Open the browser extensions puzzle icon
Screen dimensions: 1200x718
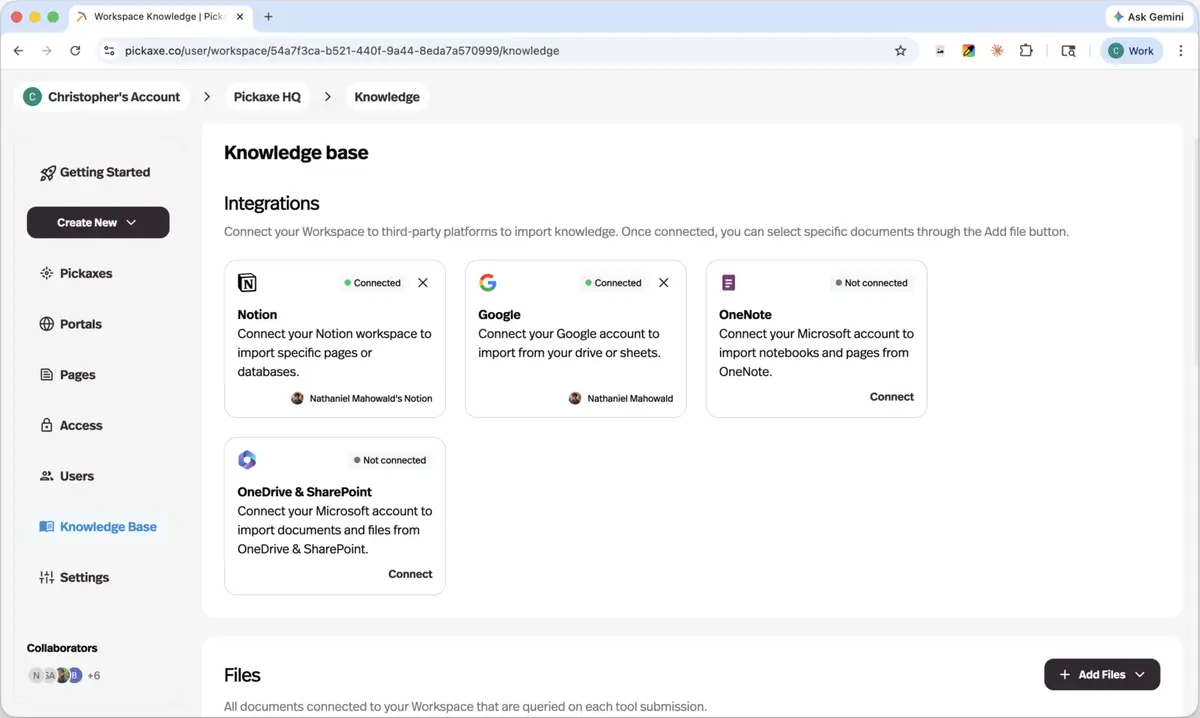pos(1026,51)
